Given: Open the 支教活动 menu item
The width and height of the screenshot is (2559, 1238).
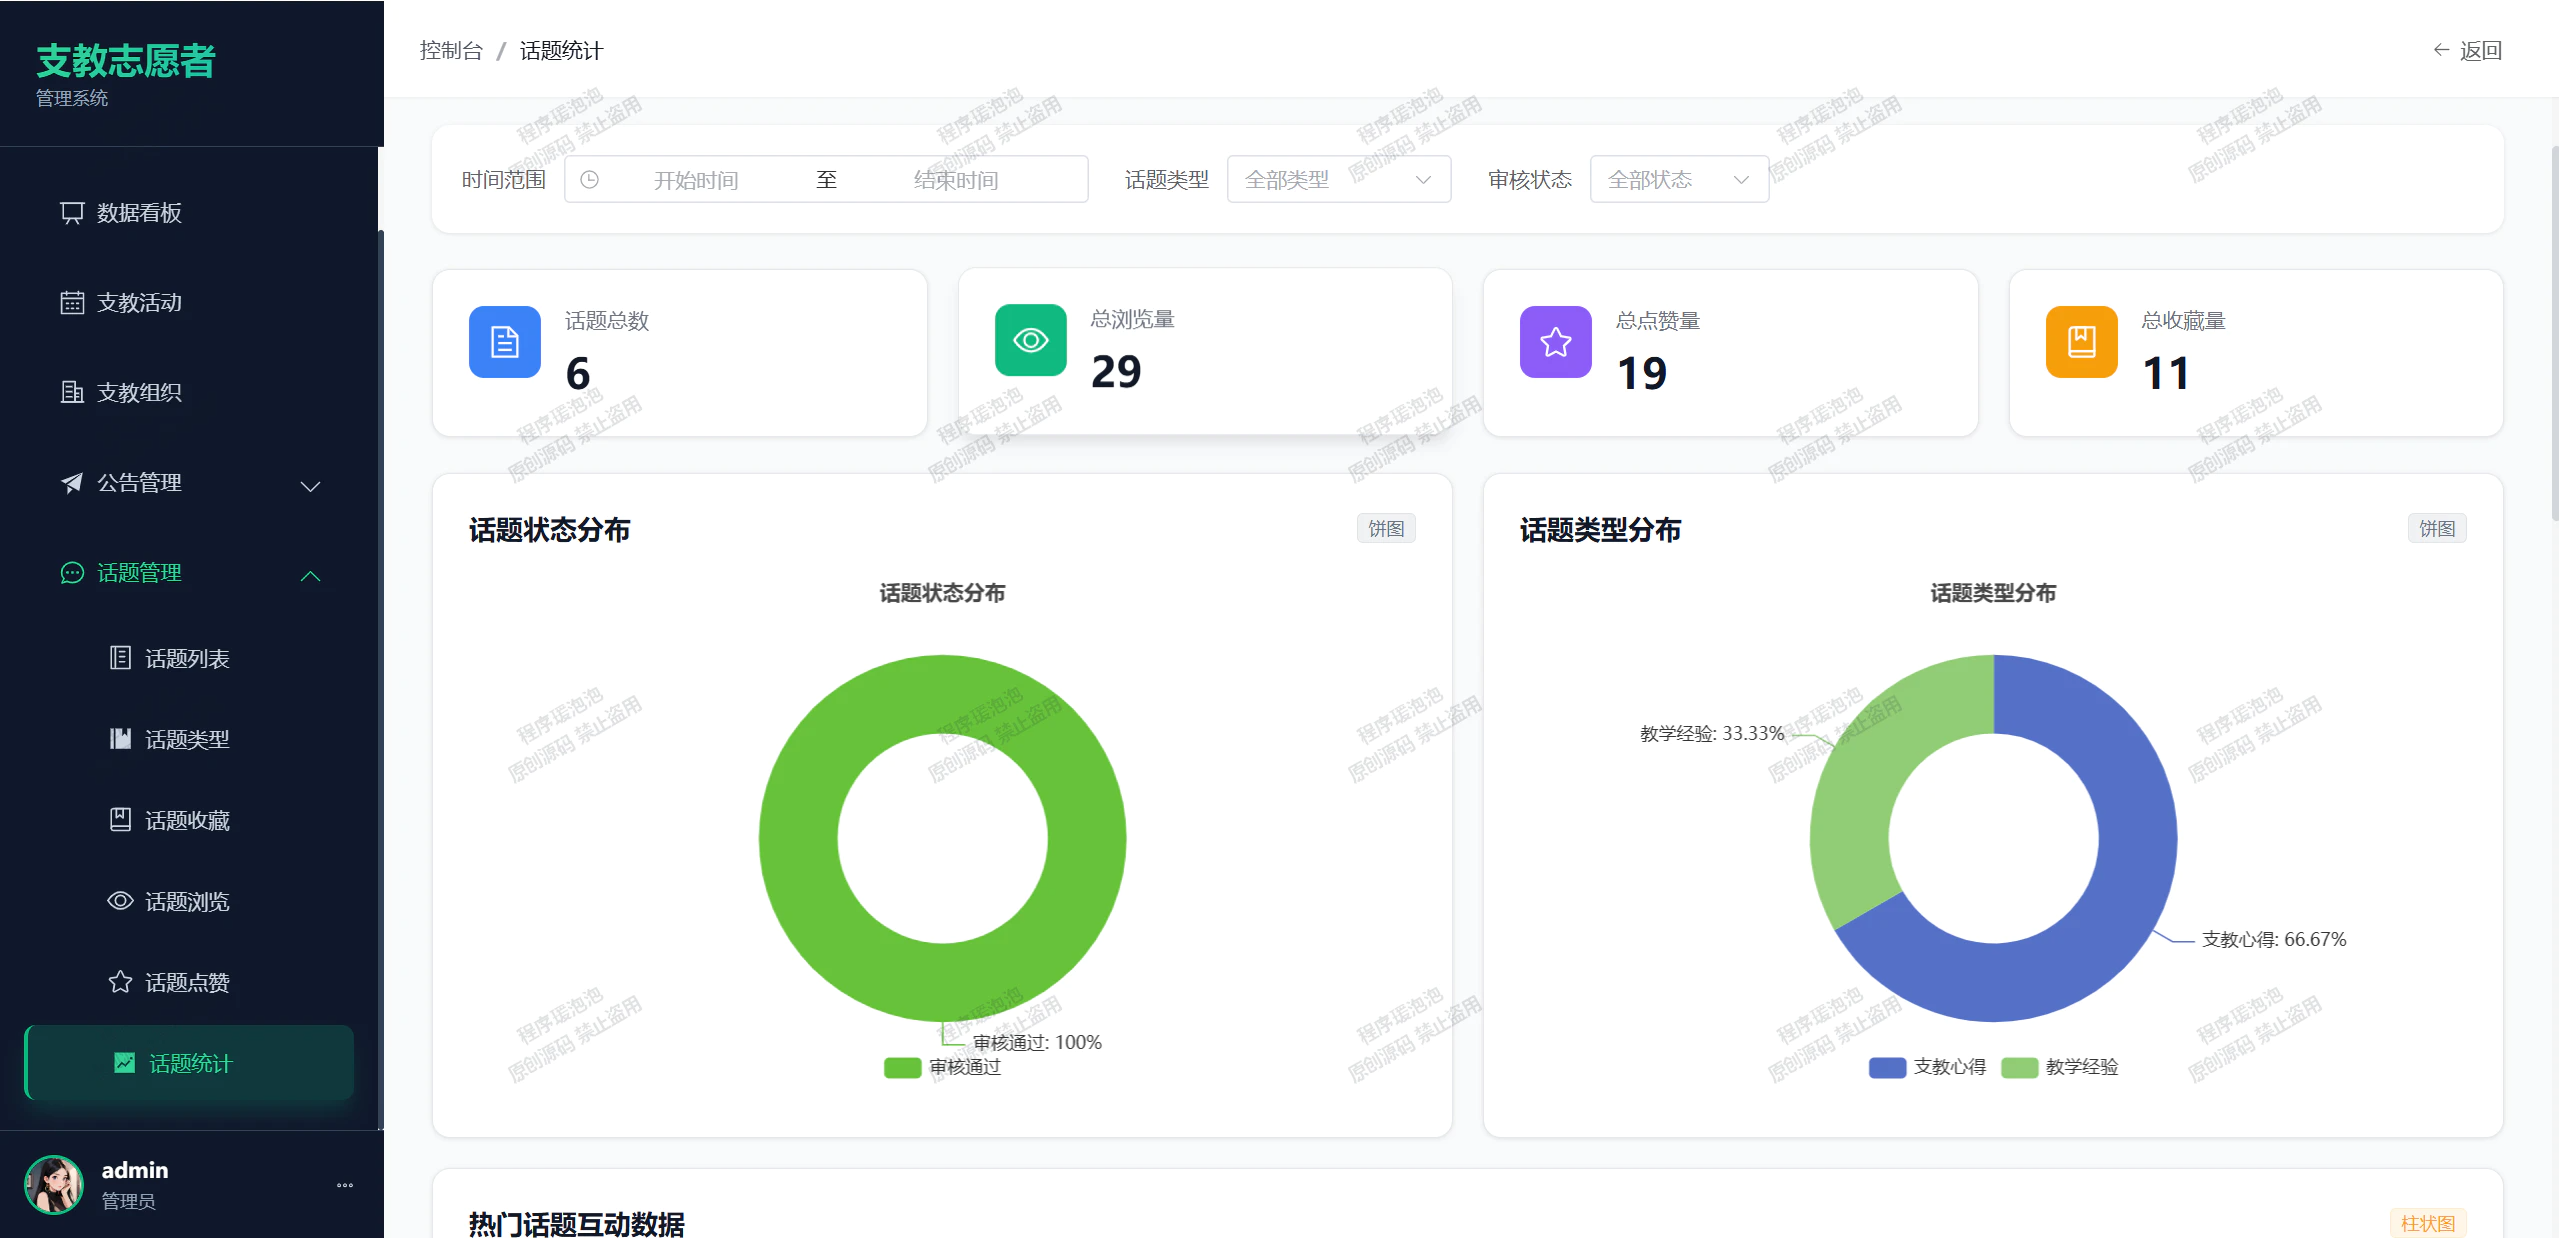Looking at the screenshot, I should [x=189, y=303].
